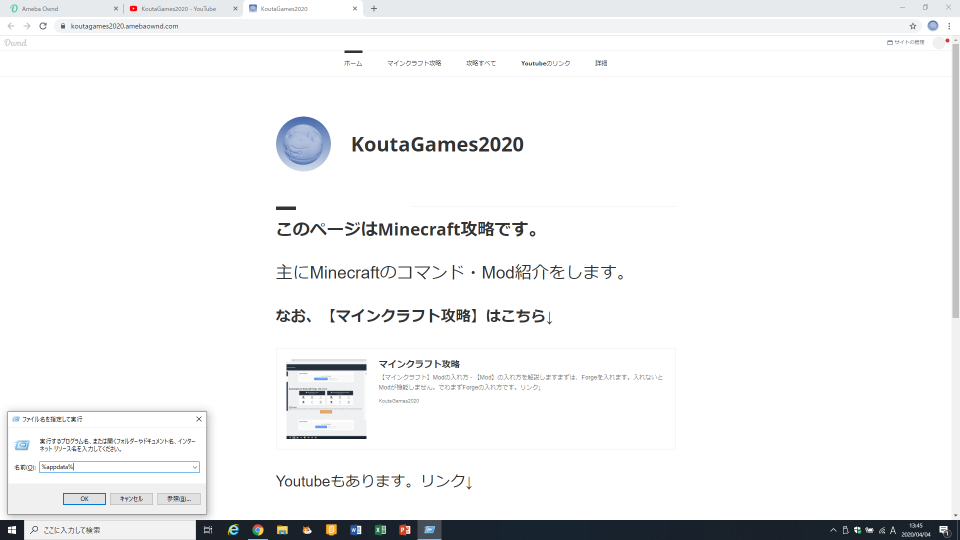960x540 pixels.
Task: Click the card description text about Forge
Action: (x=521, y=382)
